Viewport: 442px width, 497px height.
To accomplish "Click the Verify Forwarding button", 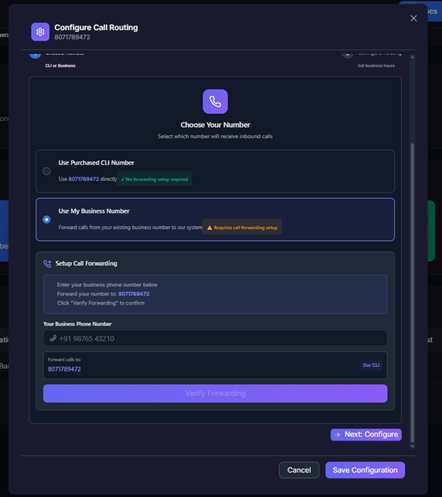I will click(215, 393).
